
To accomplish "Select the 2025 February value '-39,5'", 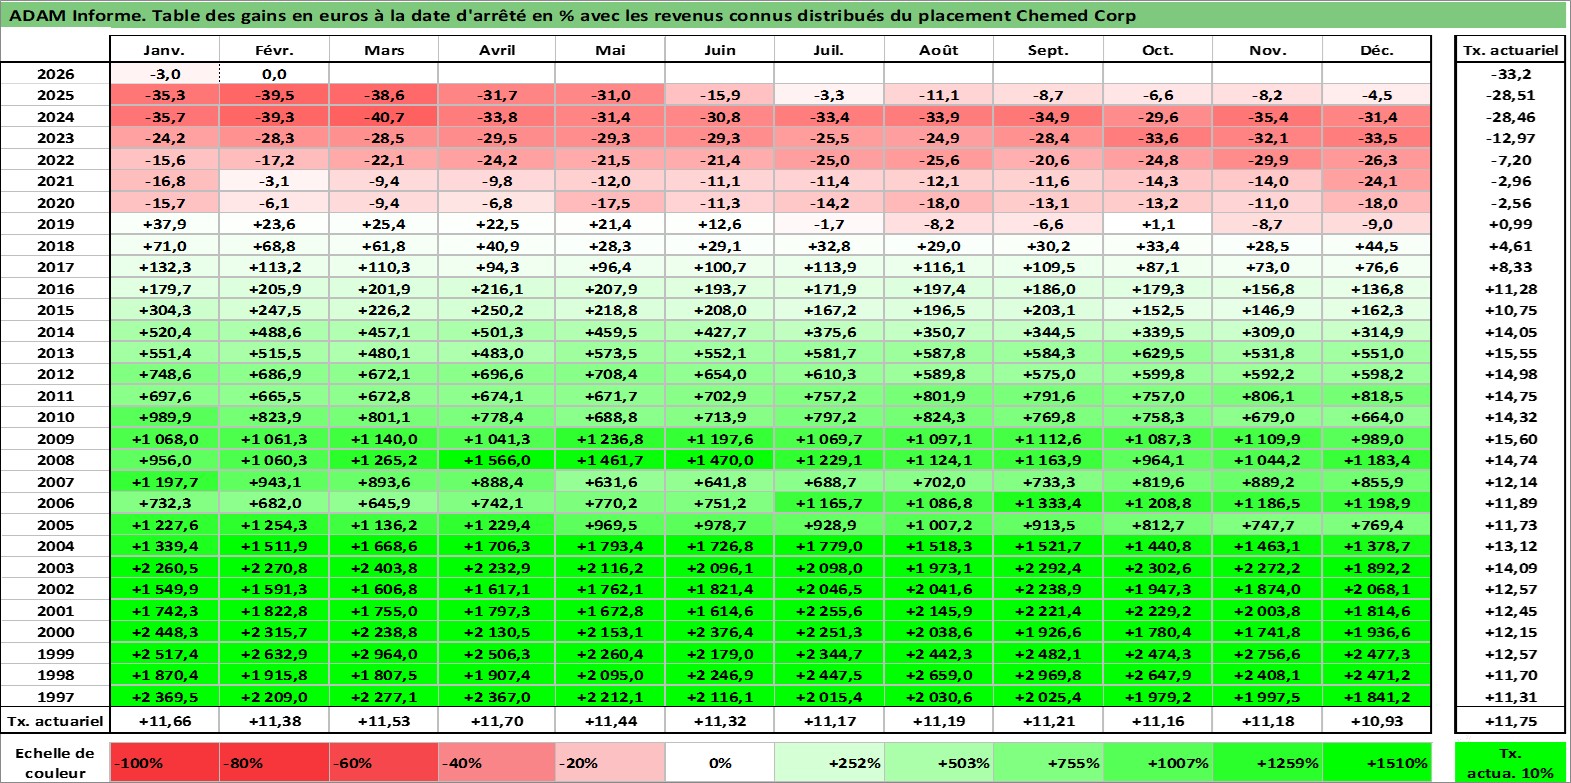I will (274, 95).
